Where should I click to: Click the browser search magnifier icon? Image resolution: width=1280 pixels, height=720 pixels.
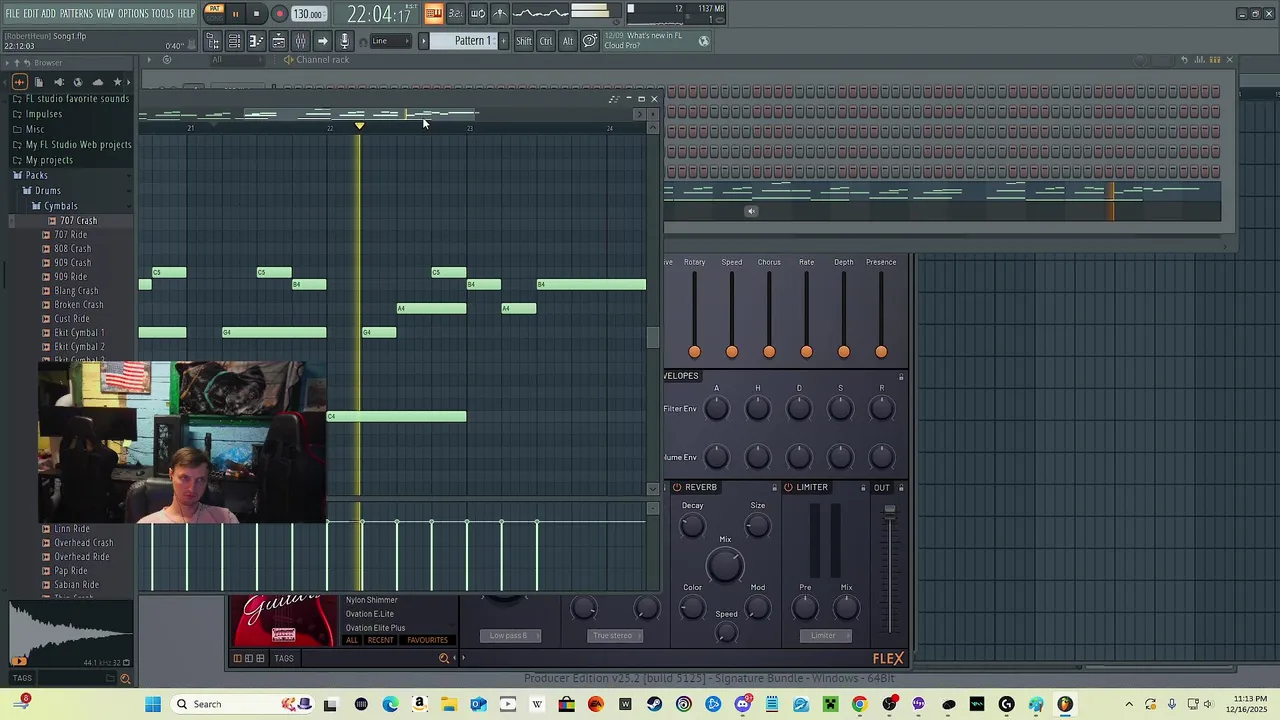click(x=125, y=679)
